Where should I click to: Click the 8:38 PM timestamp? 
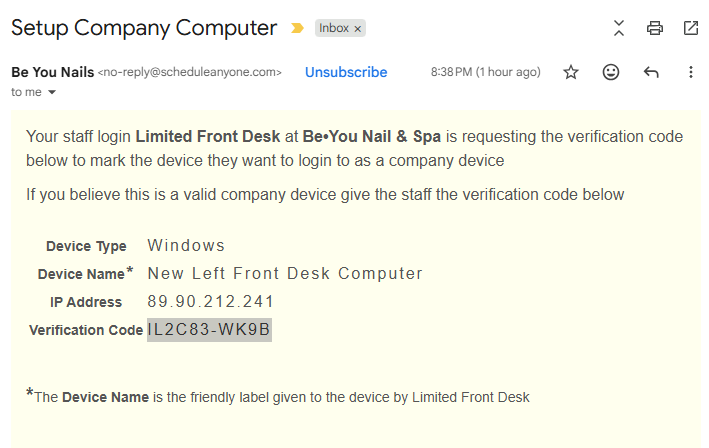coord(485,72)
